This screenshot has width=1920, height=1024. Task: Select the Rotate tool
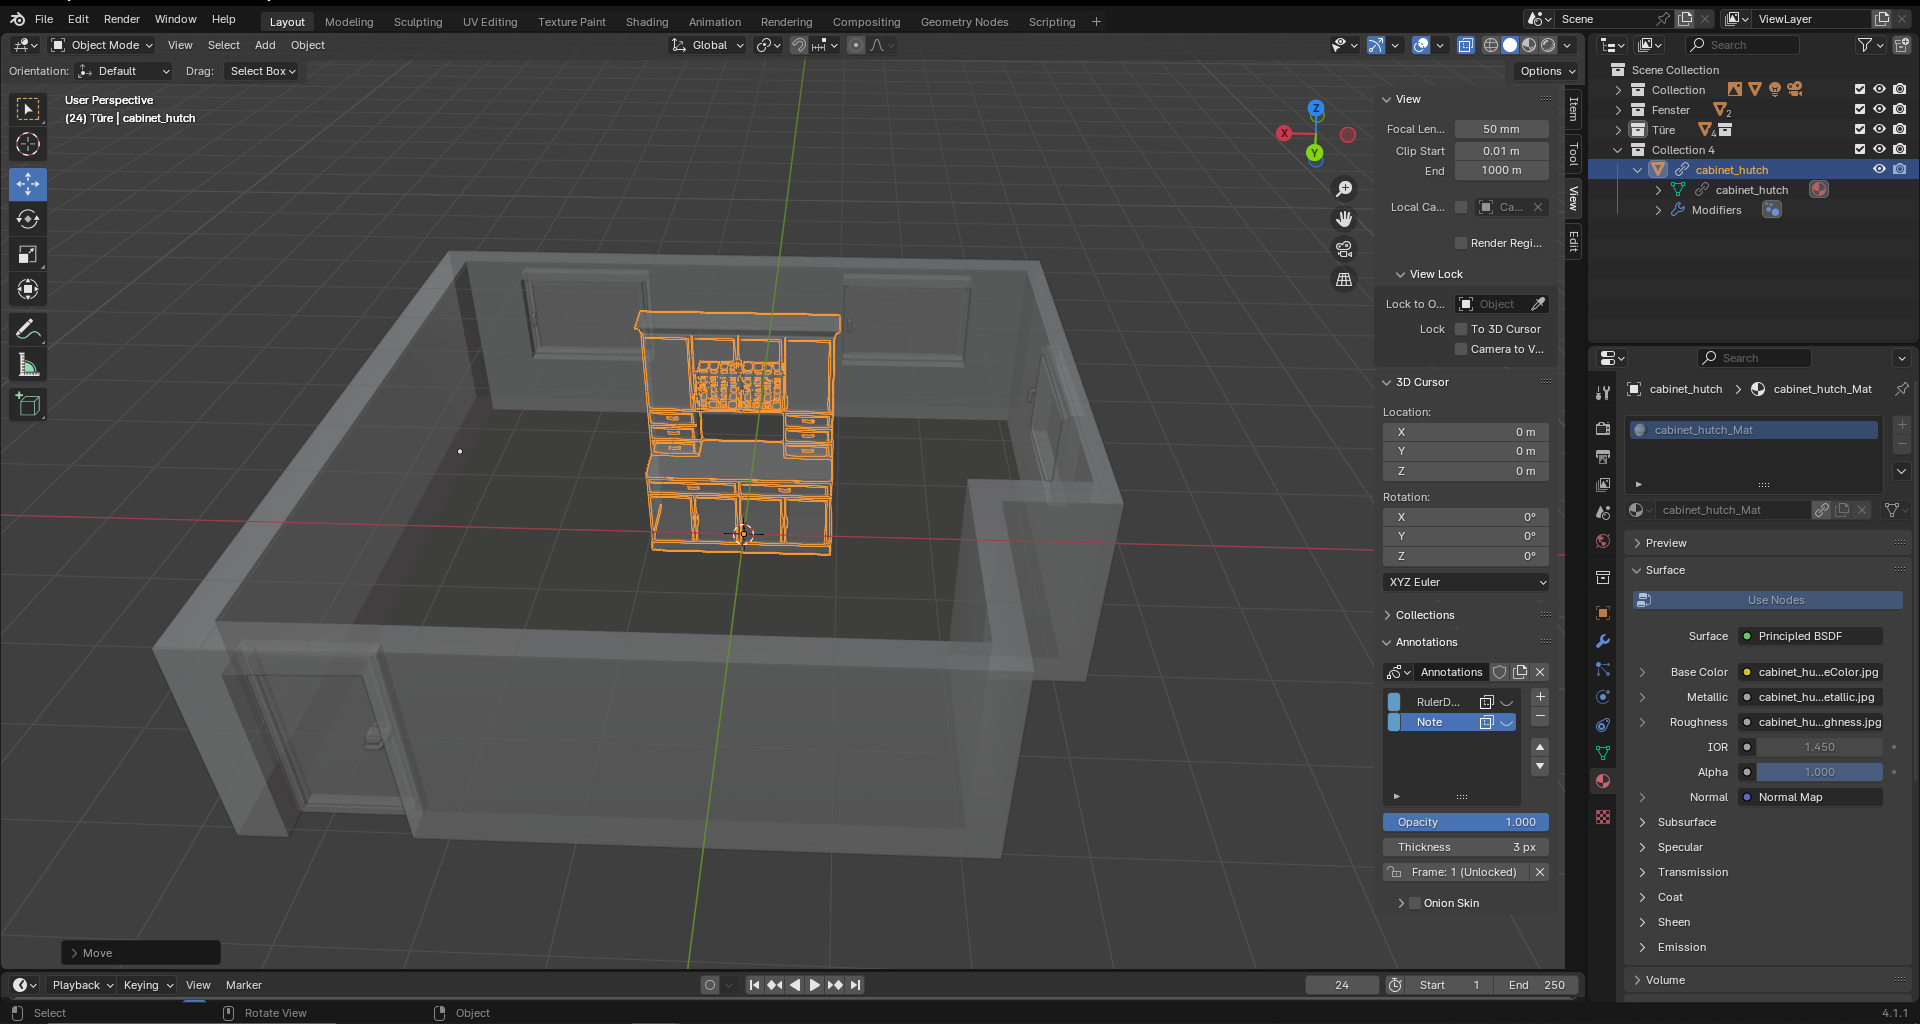[28, 219]
